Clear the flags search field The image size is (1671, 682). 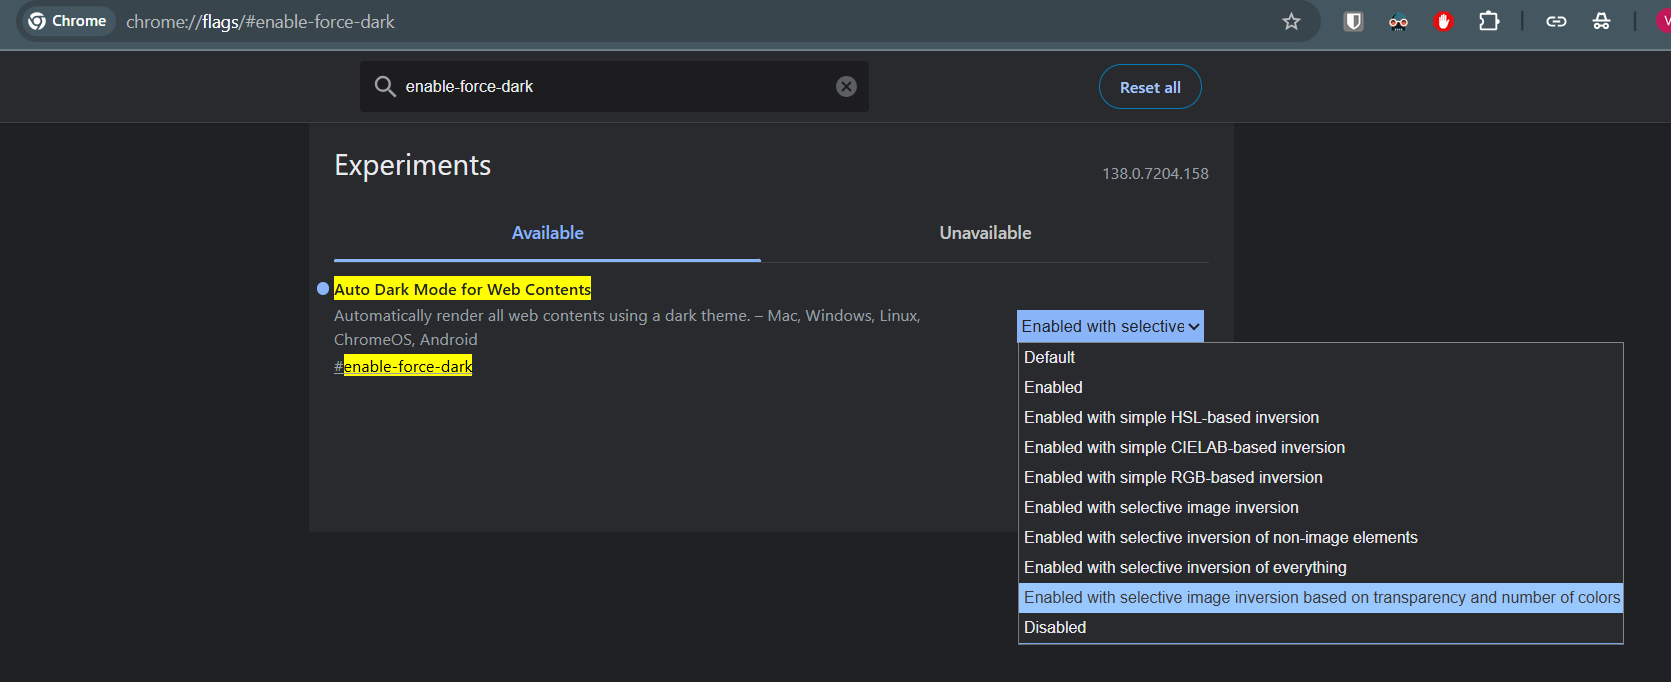[x=846, y=86]
